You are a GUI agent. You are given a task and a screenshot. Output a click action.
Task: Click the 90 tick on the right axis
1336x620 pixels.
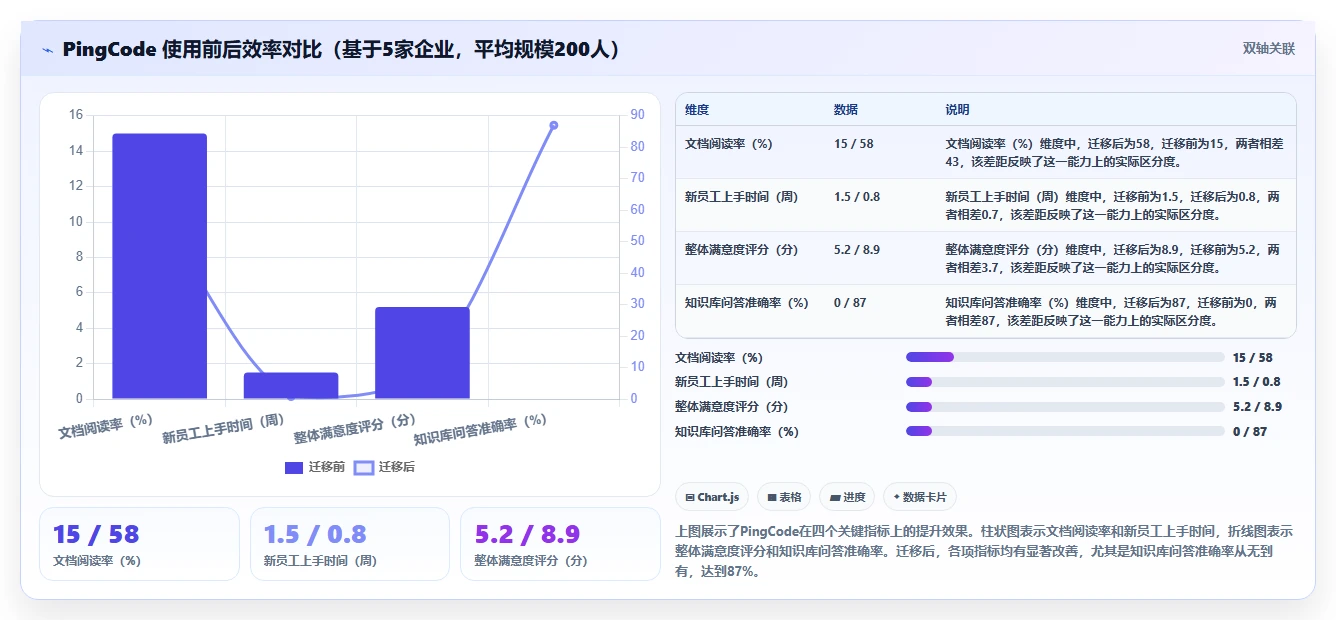coord(636,115)
